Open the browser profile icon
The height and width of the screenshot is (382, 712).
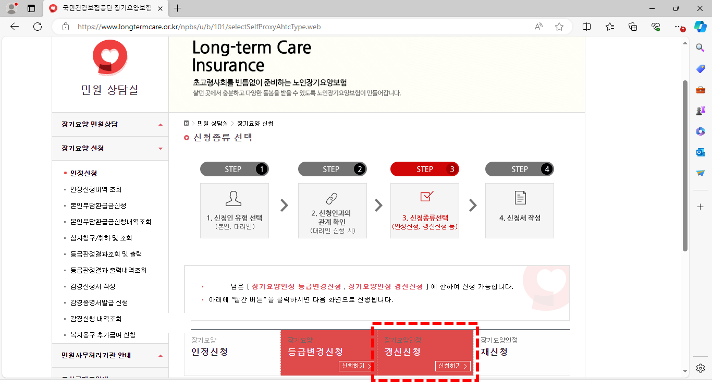click(12, 8)
